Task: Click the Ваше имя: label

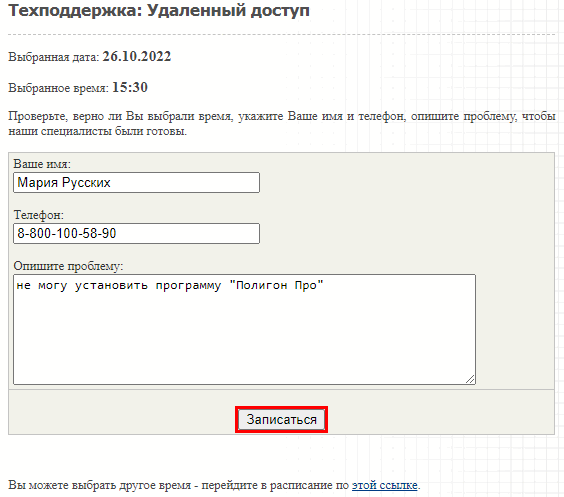Action: 42,164
